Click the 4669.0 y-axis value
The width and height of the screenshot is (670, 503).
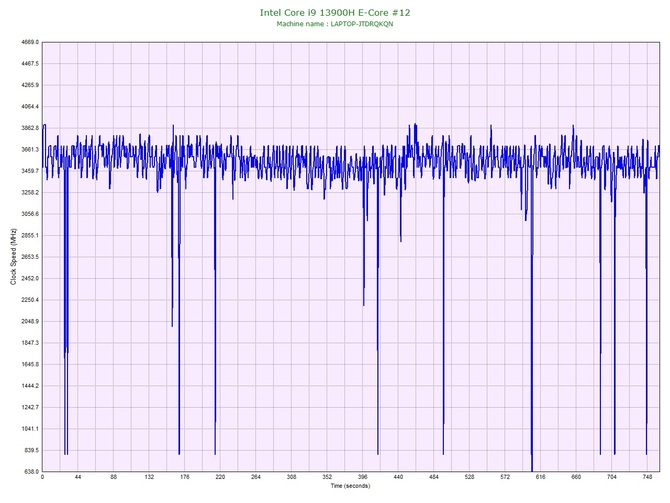(x=30, y=42)
